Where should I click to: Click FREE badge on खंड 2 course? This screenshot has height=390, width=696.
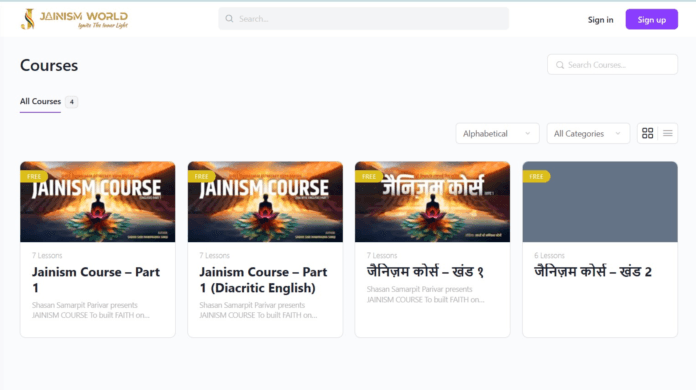point(536,177)
